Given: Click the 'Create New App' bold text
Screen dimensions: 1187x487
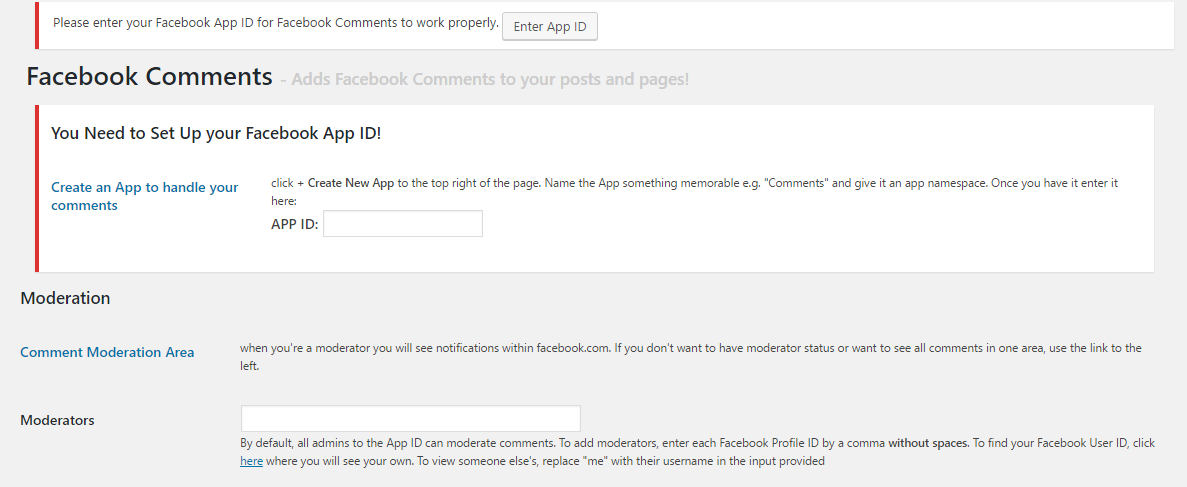Looking at the screenshot, I should (350, 183).
